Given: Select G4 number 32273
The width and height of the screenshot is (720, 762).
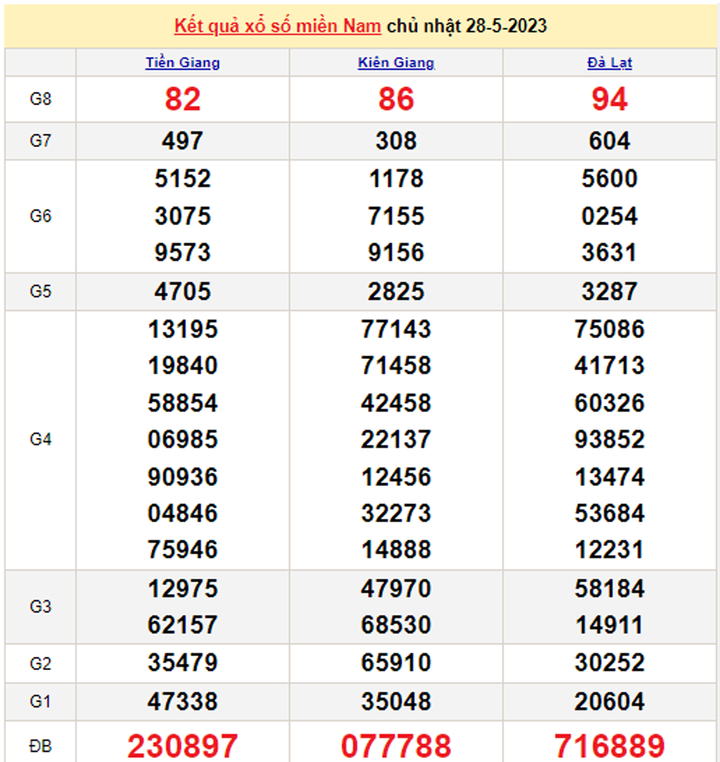Looking at the screenshot, I should pos(396,513).
